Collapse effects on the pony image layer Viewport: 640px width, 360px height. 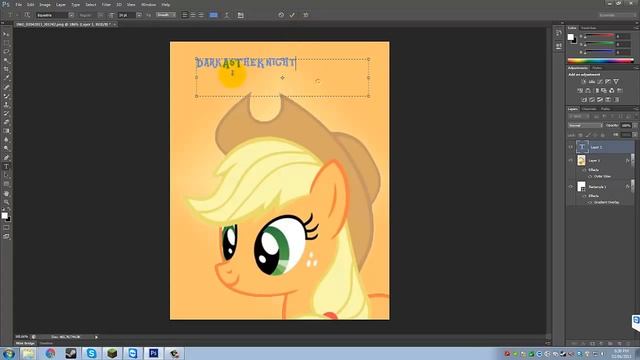click(632, 161)
